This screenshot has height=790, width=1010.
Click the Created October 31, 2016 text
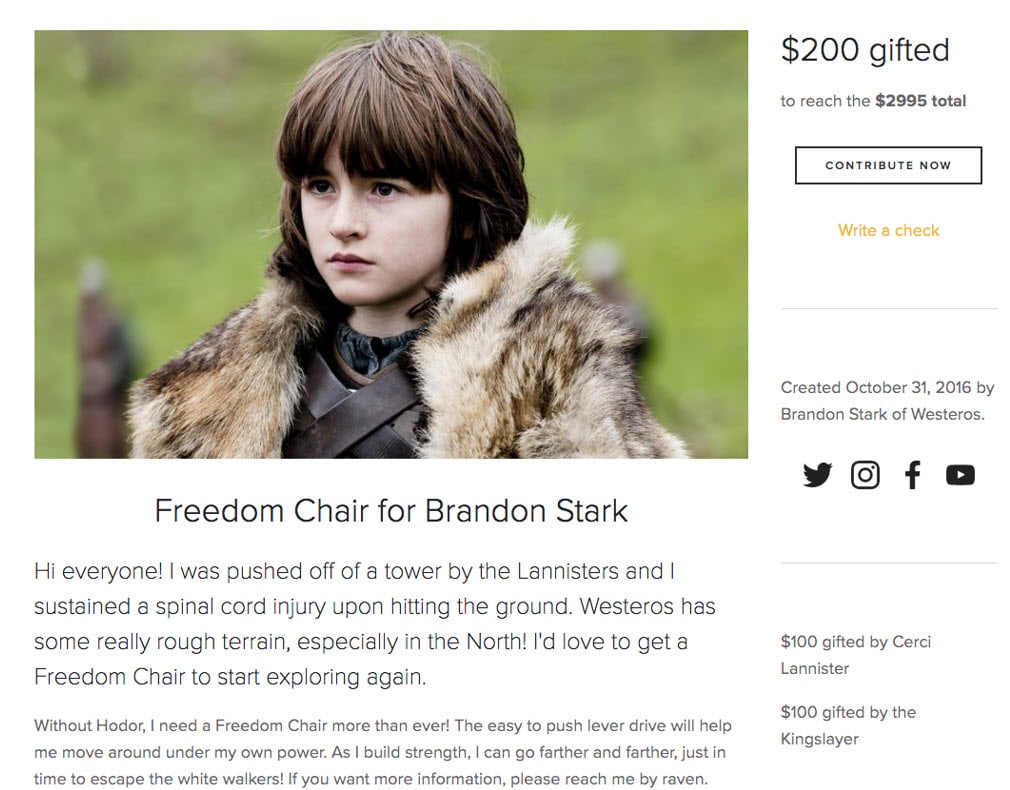876,387
